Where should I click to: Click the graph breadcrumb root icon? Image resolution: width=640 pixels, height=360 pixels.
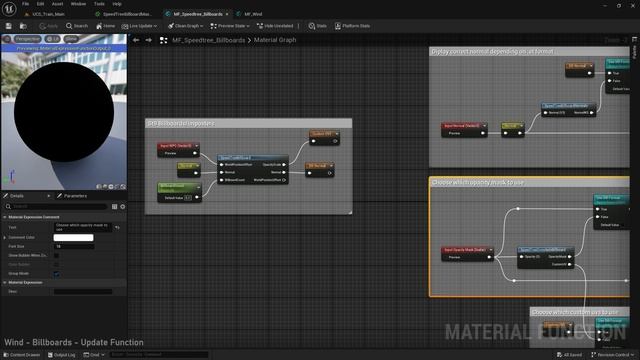point(164,40)
